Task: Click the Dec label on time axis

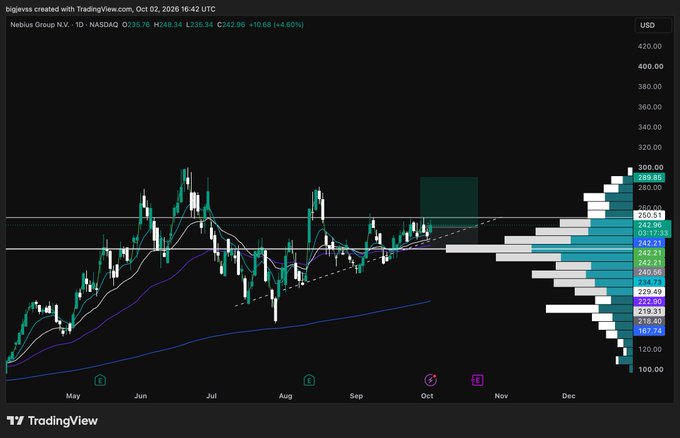Action: coord(569,396)
